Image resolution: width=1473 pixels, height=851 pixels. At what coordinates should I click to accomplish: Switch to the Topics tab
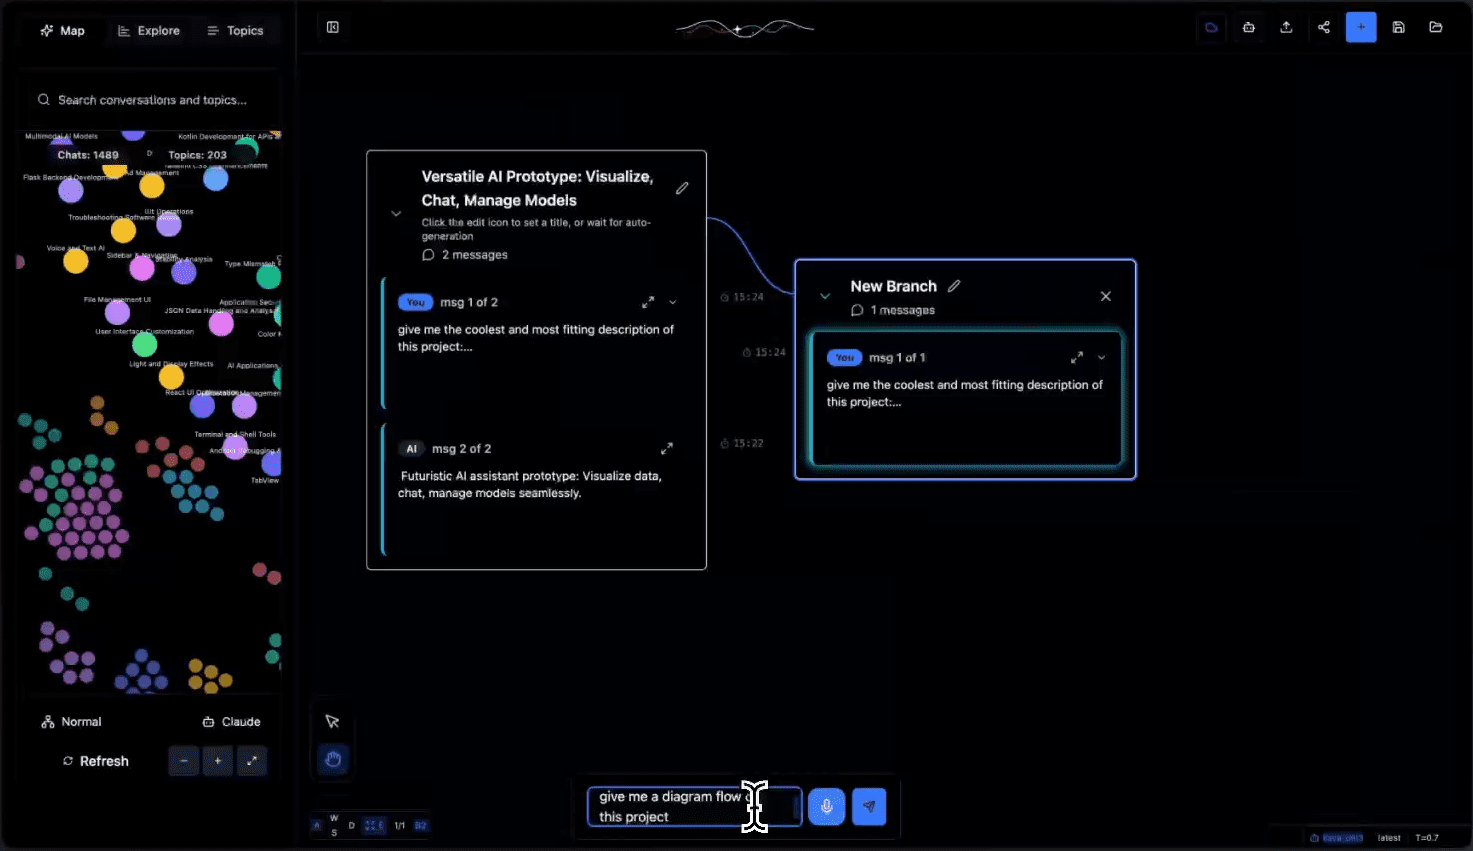click(235, 31)
